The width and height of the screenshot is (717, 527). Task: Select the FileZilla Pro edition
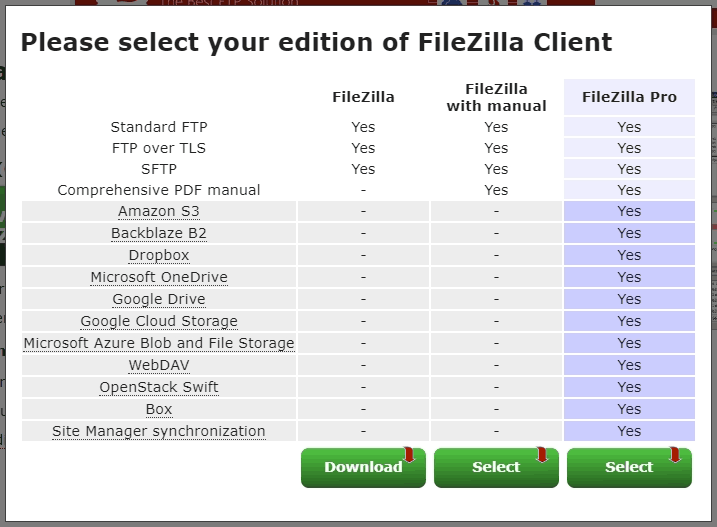629,467
